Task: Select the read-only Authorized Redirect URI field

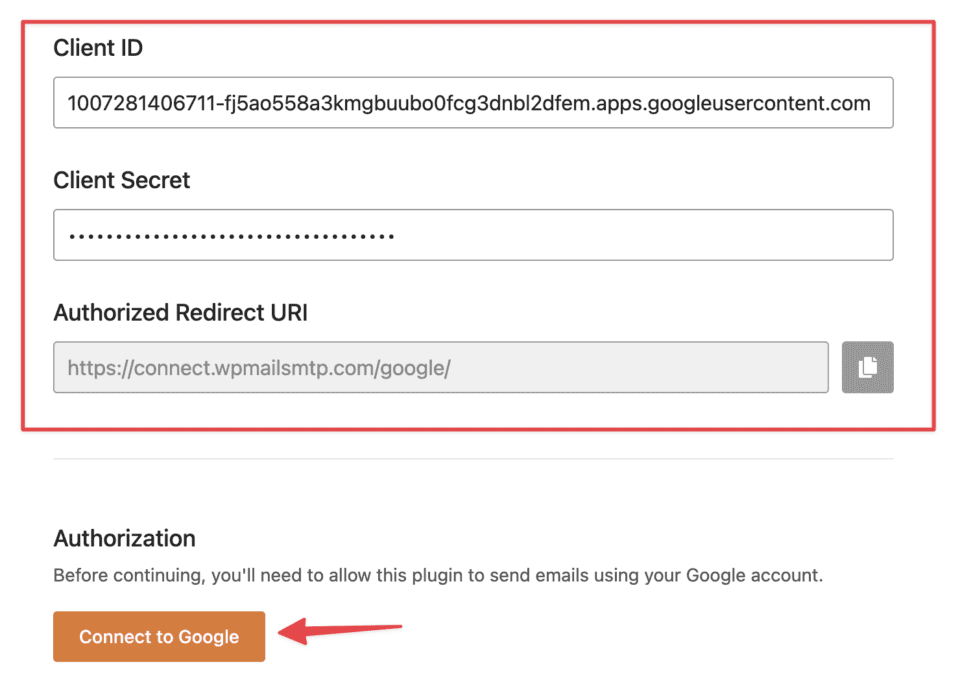Action: coord(440,368)
